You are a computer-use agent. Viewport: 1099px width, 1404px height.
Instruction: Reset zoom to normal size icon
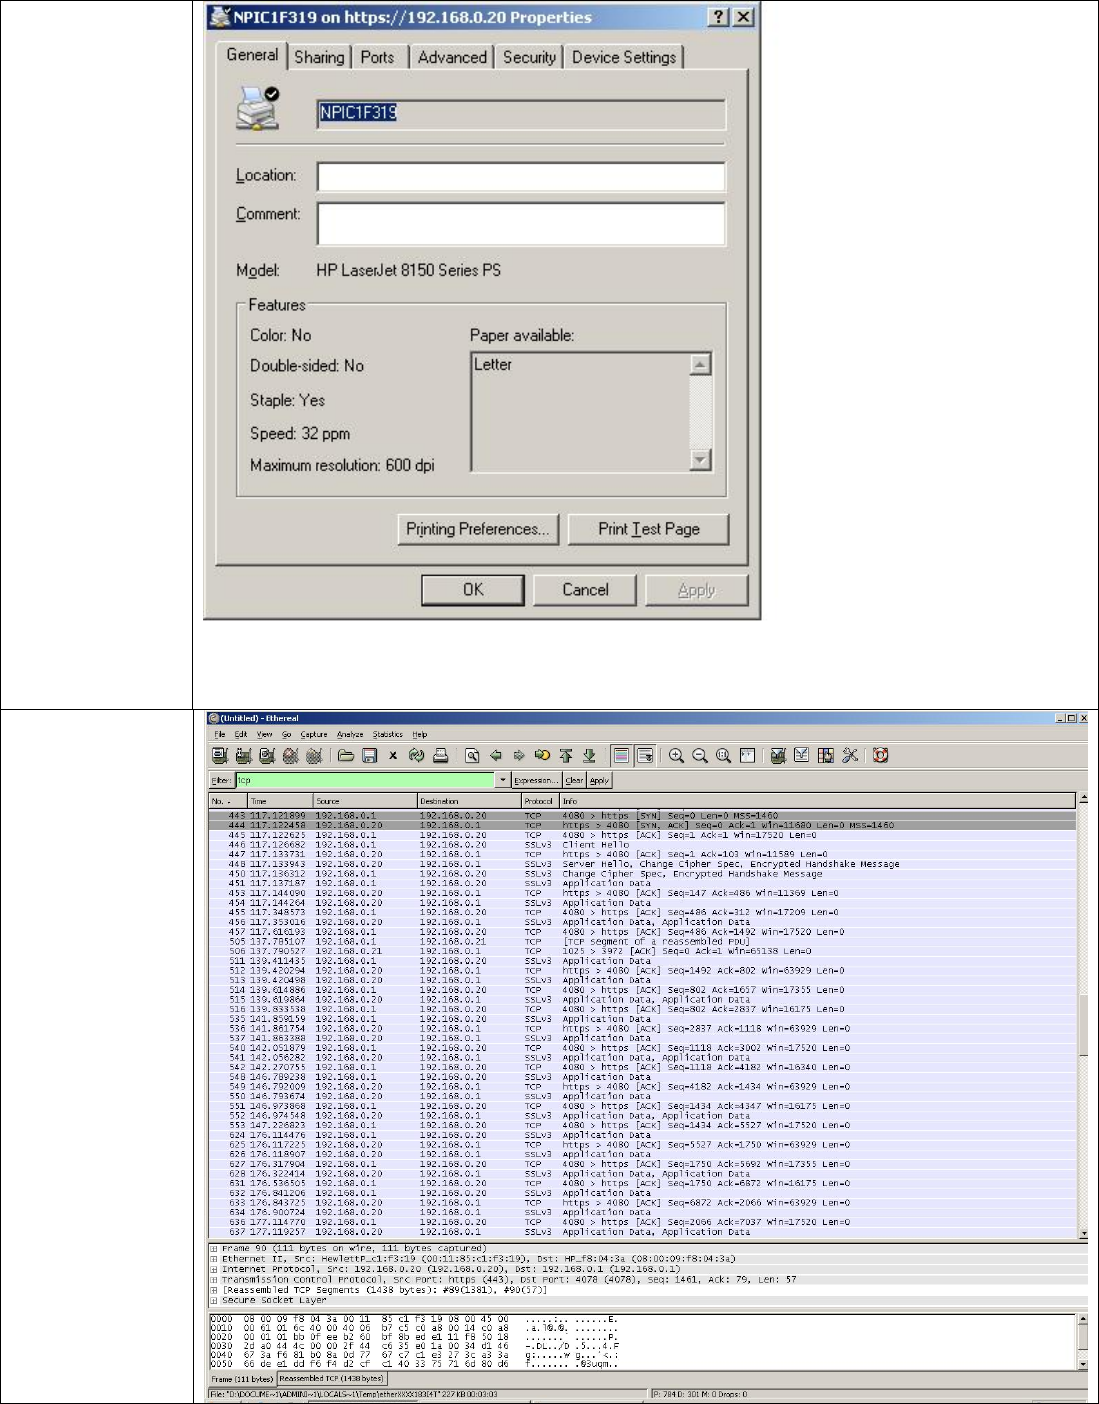(724, 756)
